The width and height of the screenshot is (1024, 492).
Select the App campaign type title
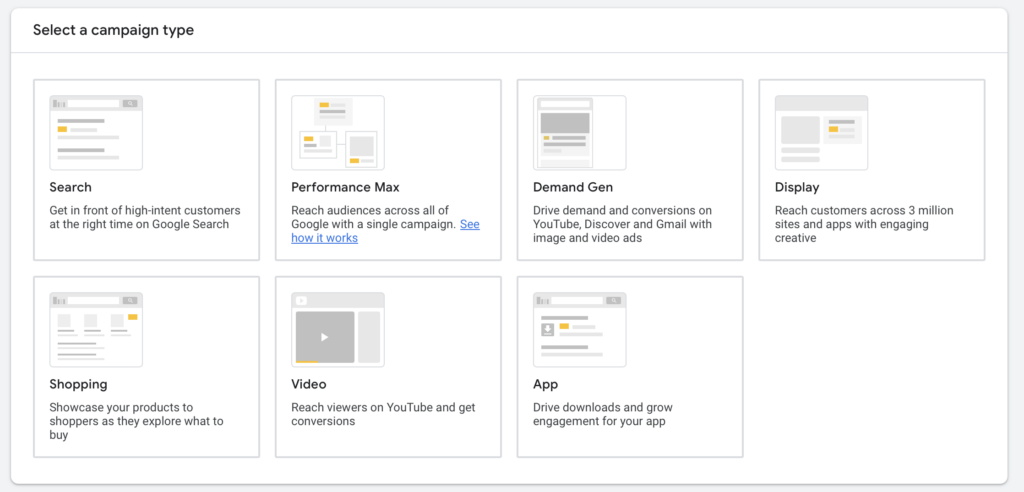[545, 384]
